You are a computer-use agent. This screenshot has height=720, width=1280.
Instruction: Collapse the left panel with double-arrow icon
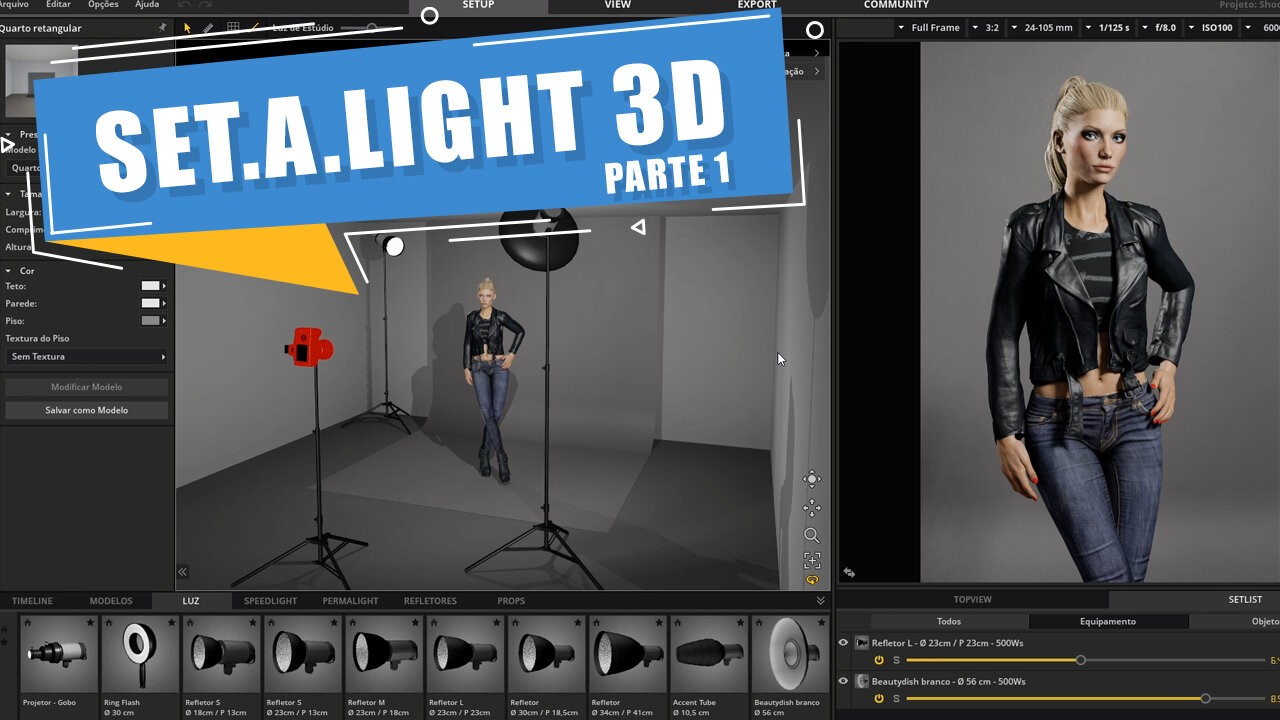pos(183,572)
